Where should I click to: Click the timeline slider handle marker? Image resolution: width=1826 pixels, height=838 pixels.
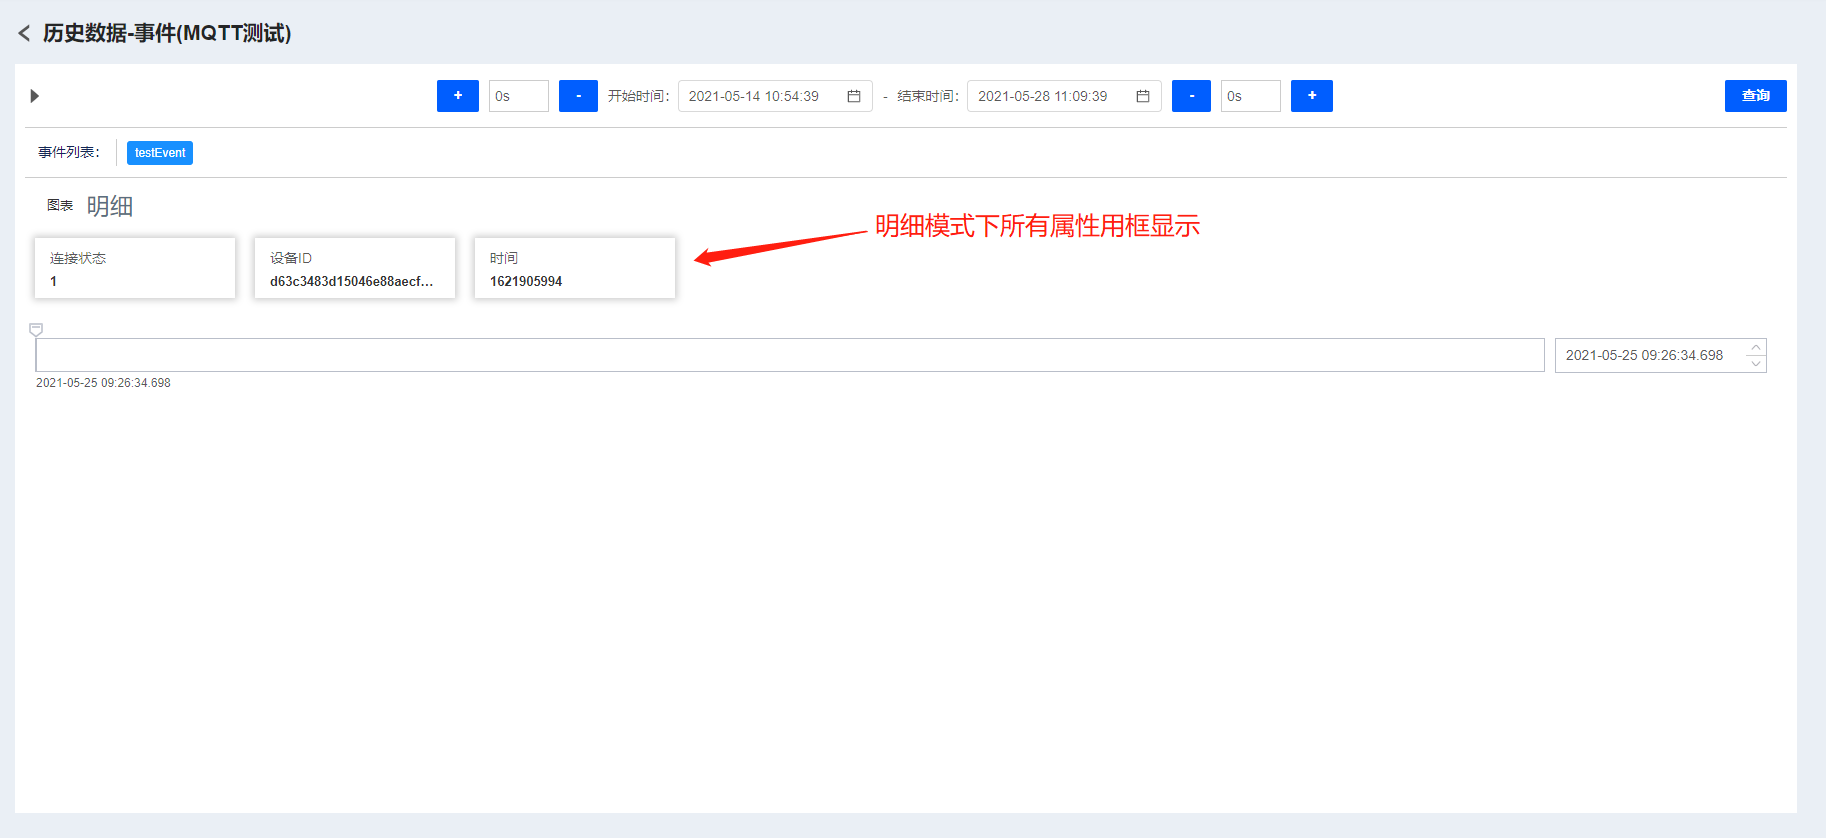(x=36, y=329)
